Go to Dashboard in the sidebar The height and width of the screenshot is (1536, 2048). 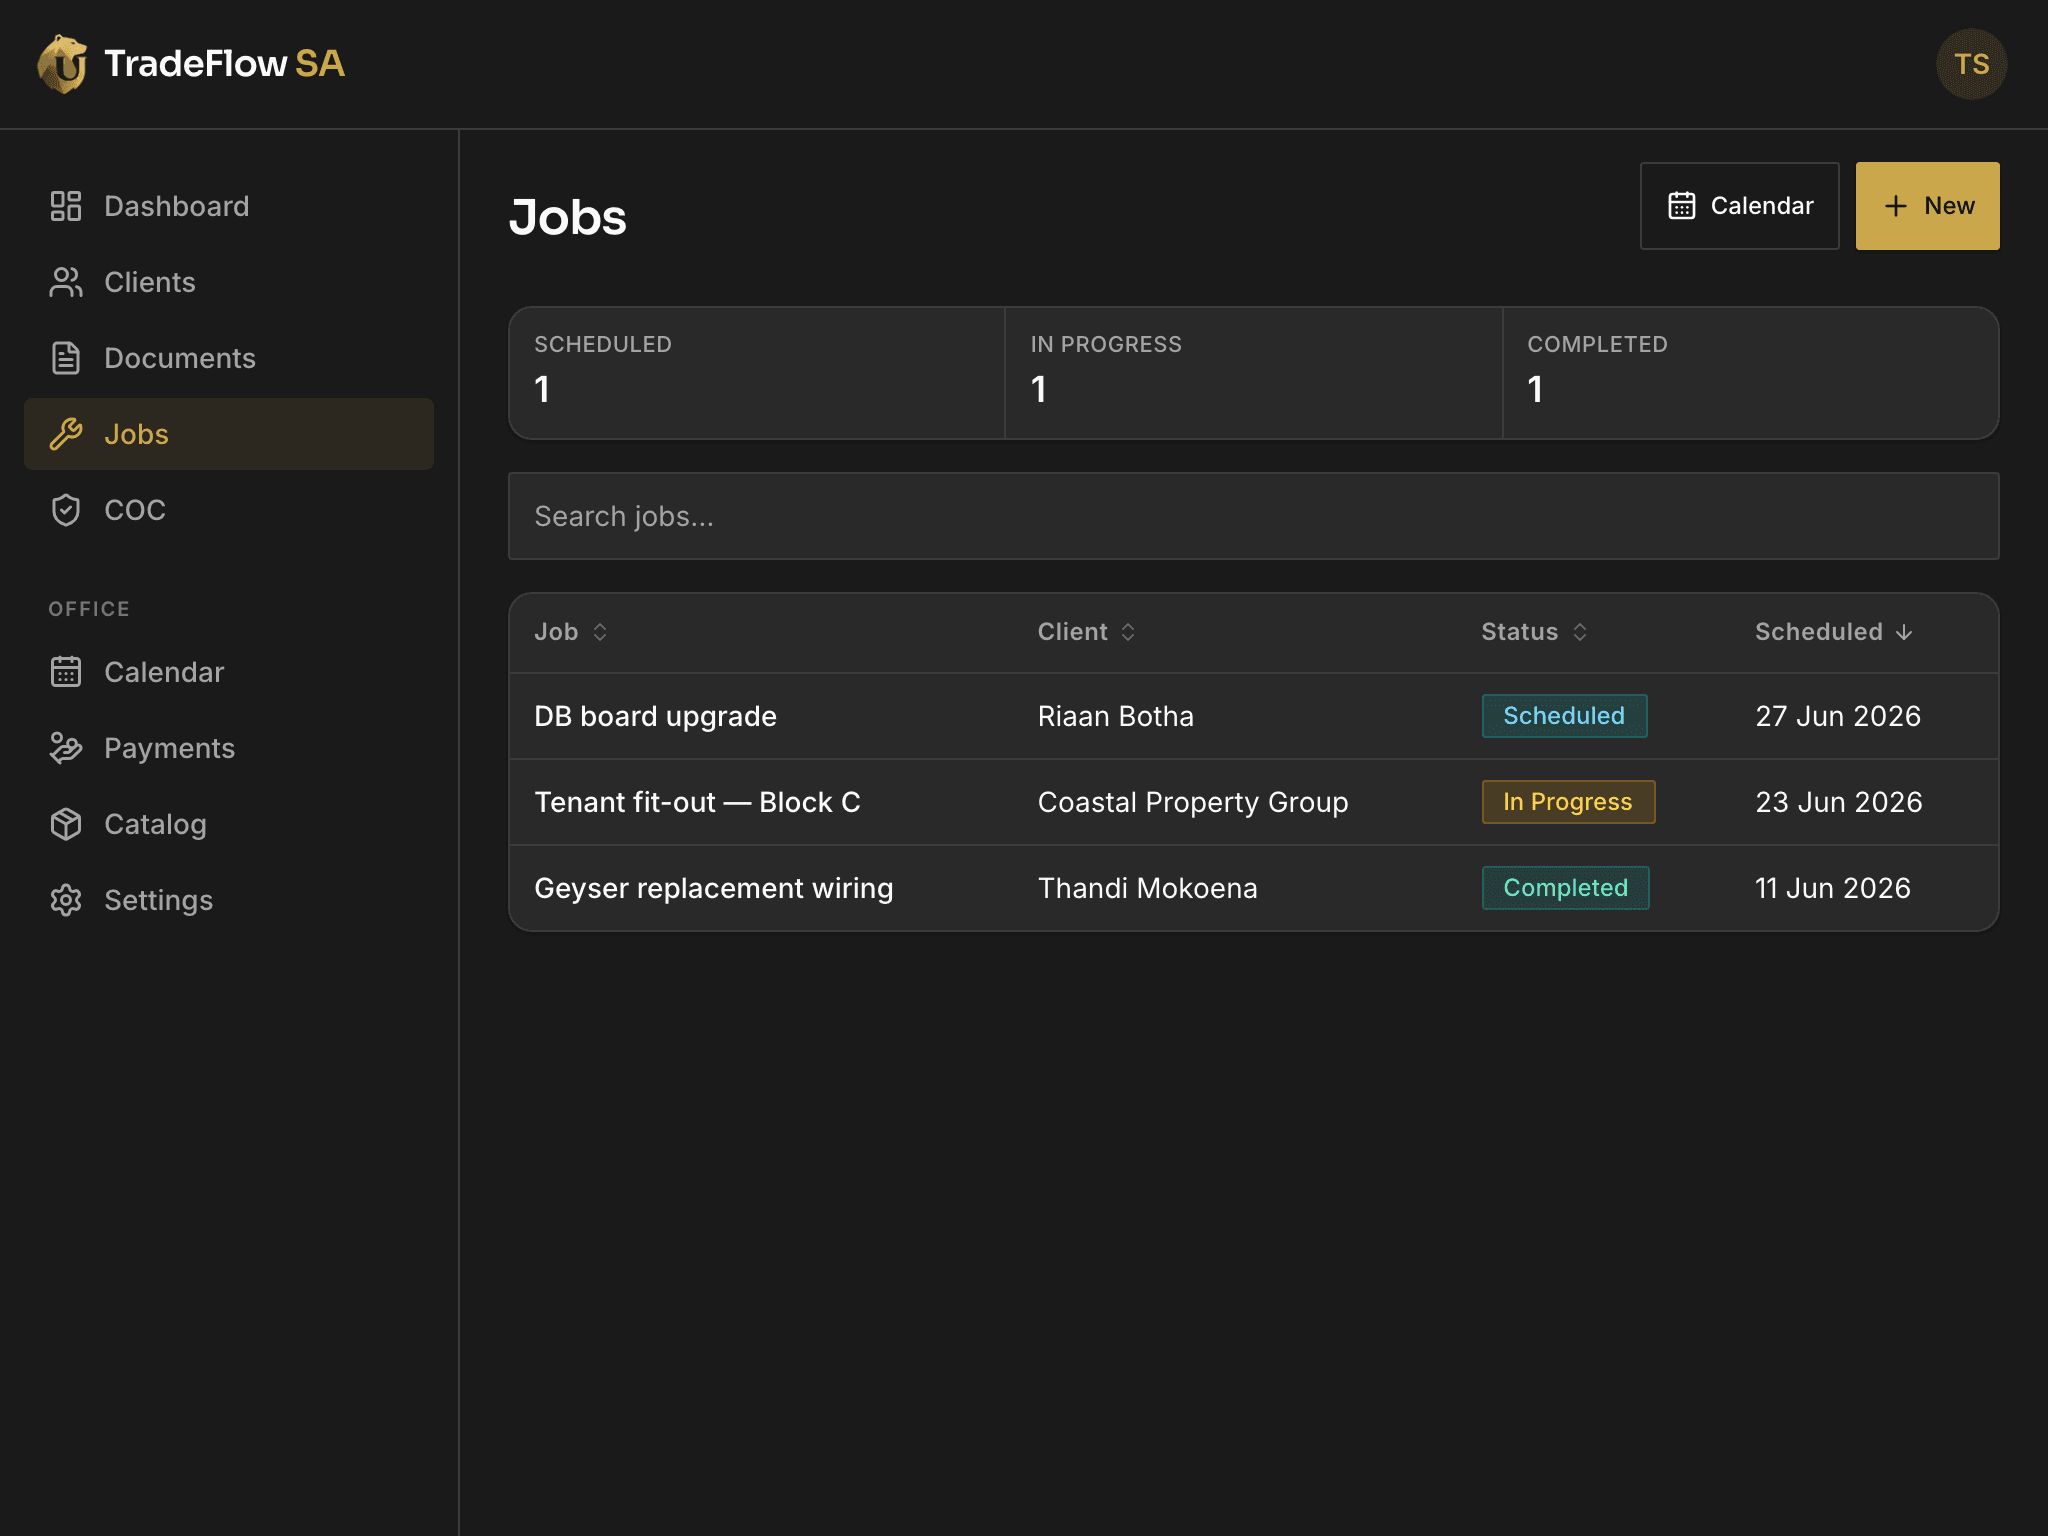[229, 206]
